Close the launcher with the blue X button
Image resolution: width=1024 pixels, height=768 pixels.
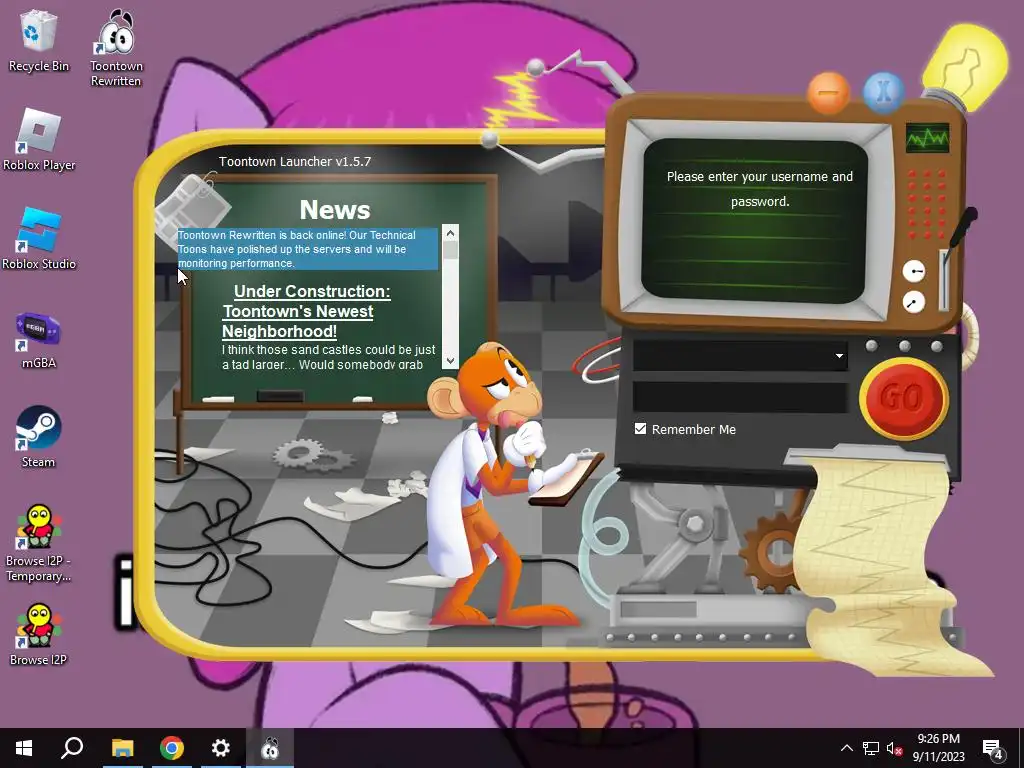[883, 92]
